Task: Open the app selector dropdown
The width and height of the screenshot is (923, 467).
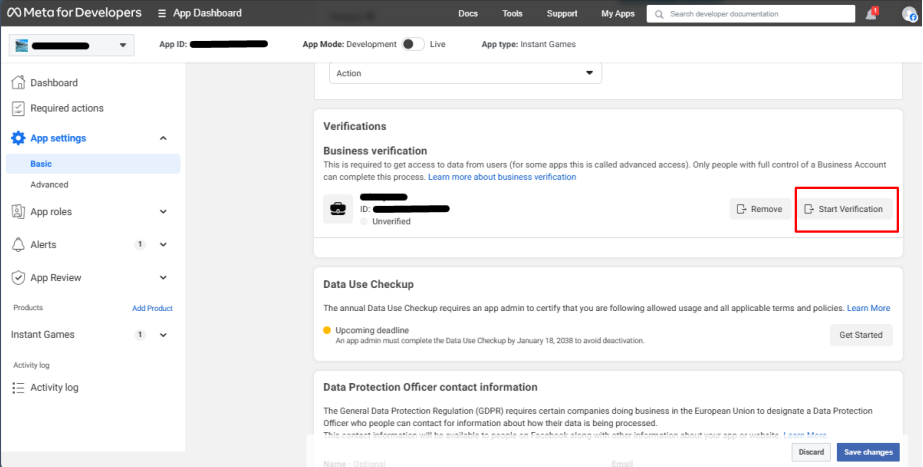Action: pos(72,45)
